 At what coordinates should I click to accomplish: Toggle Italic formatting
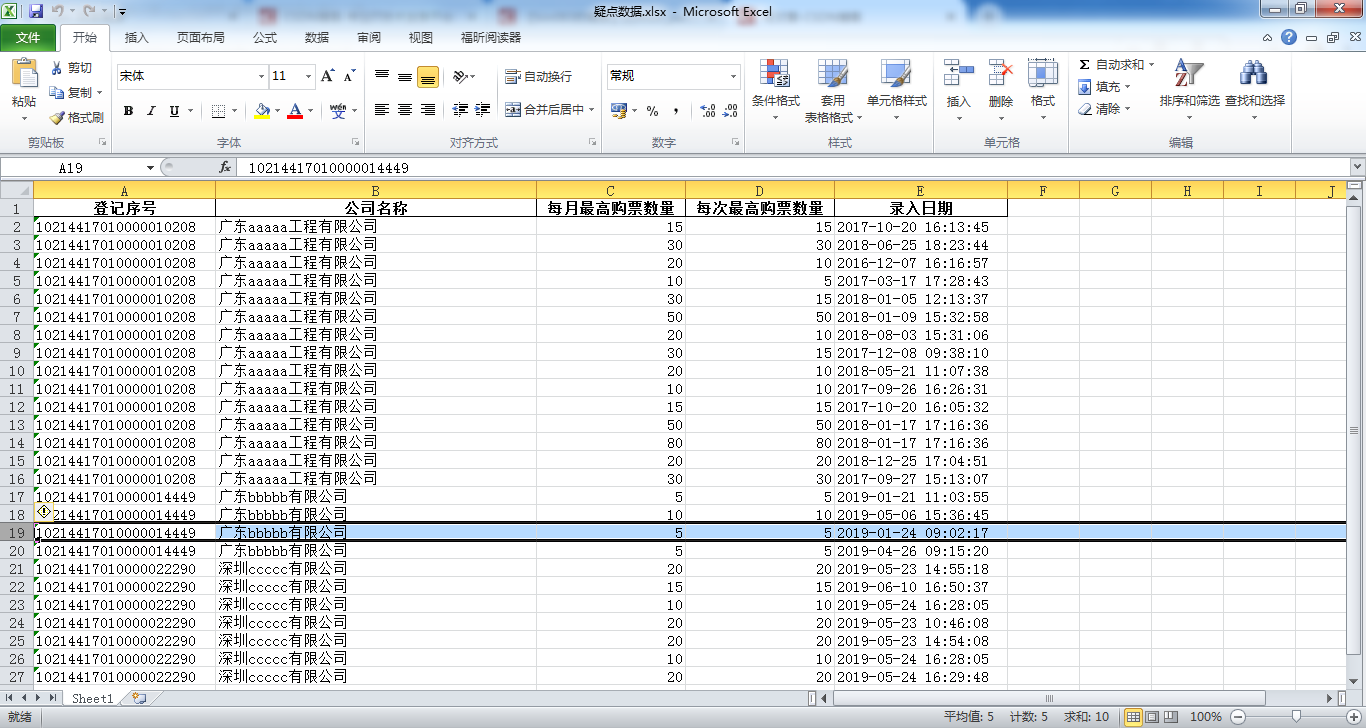click(151, 111)
